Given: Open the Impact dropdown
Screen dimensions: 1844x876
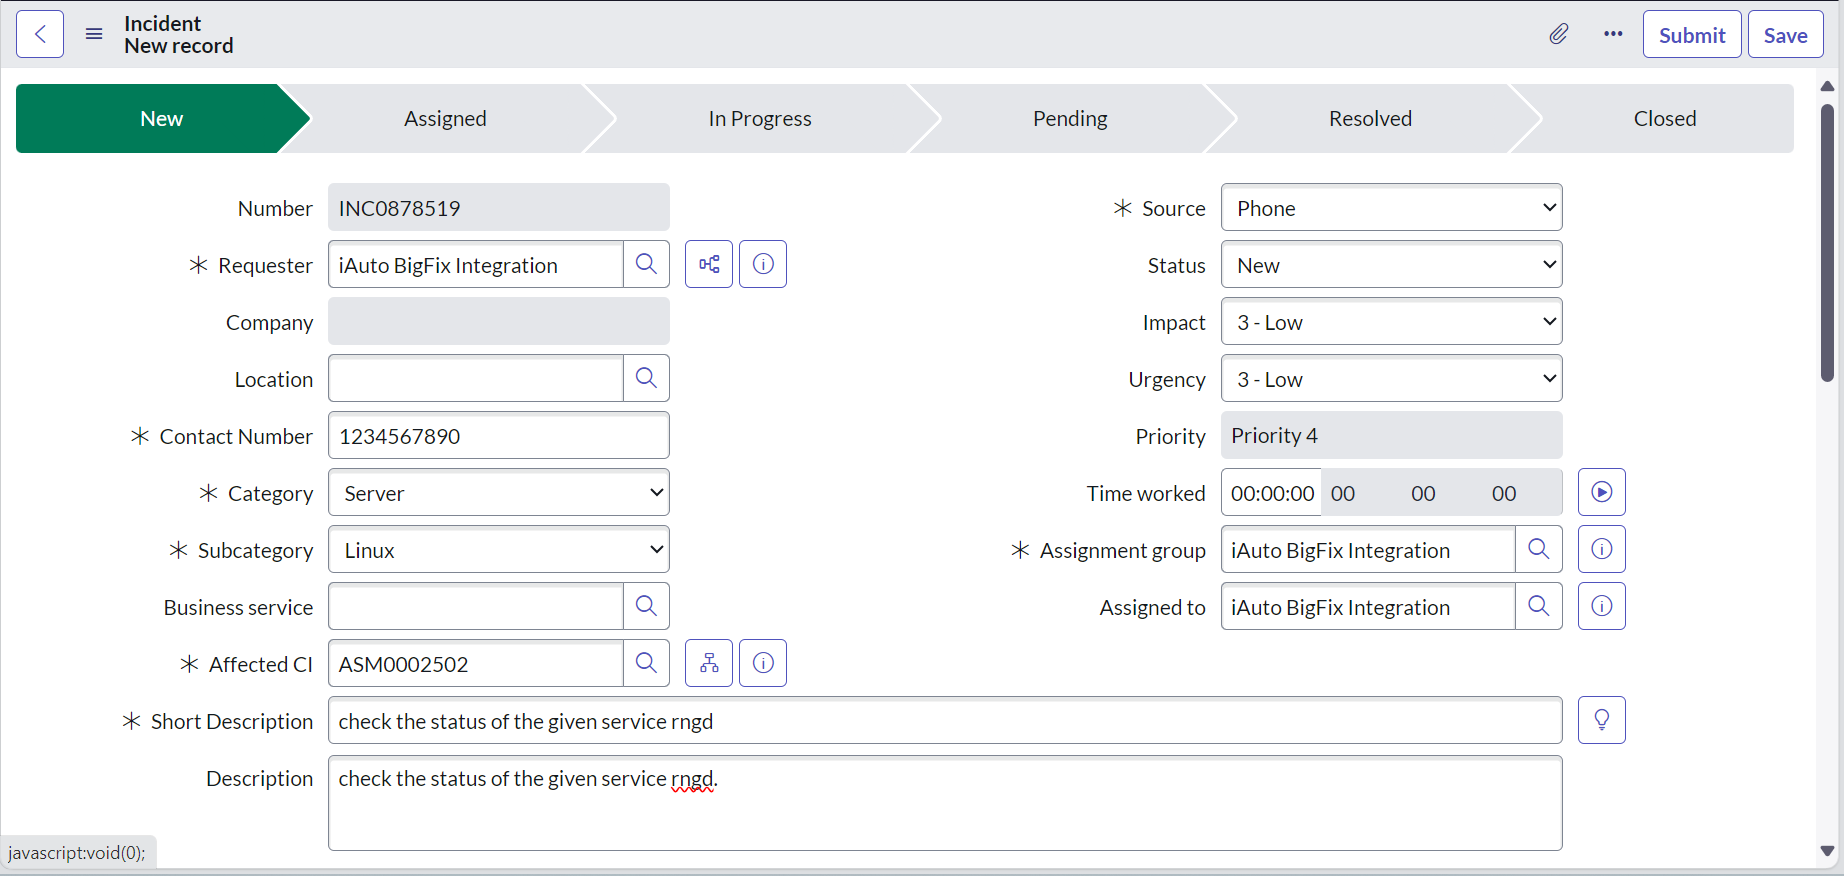Looking at the screenshot, I should tap(1391, 322).
